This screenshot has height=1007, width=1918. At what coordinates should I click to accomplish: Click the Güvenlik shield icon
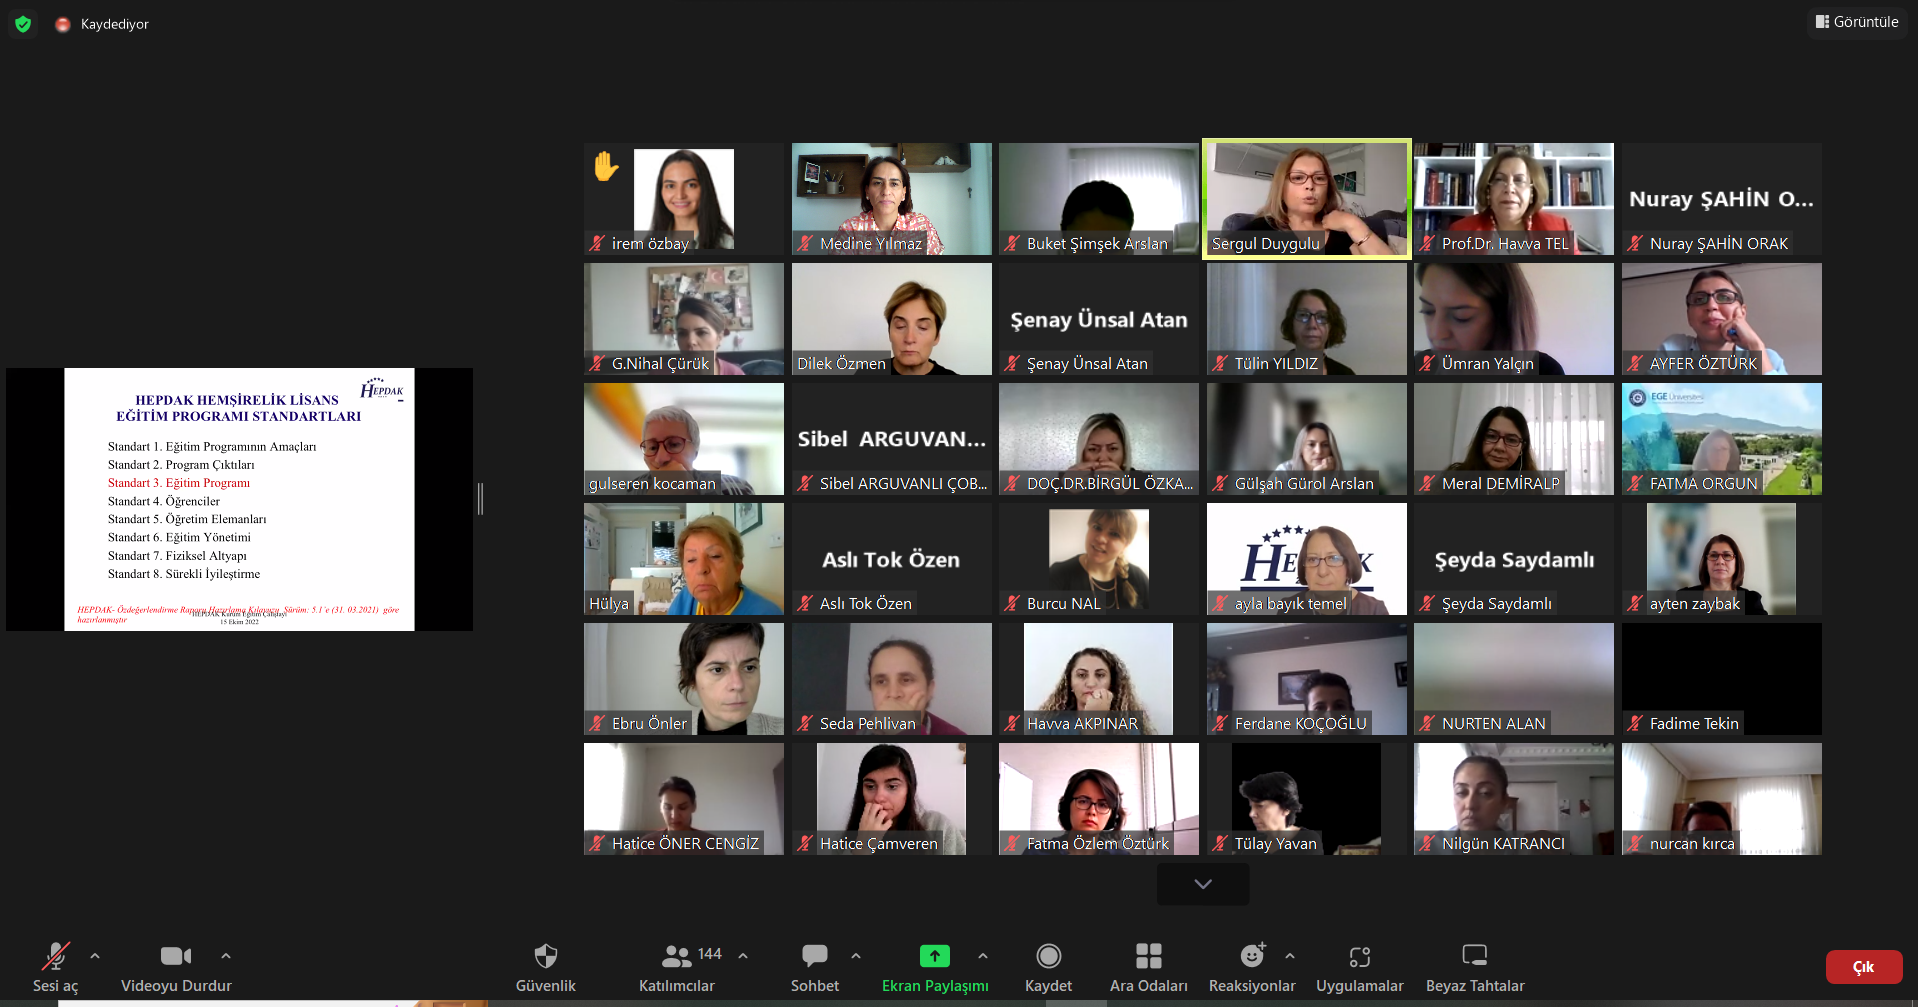coord(545,957)
